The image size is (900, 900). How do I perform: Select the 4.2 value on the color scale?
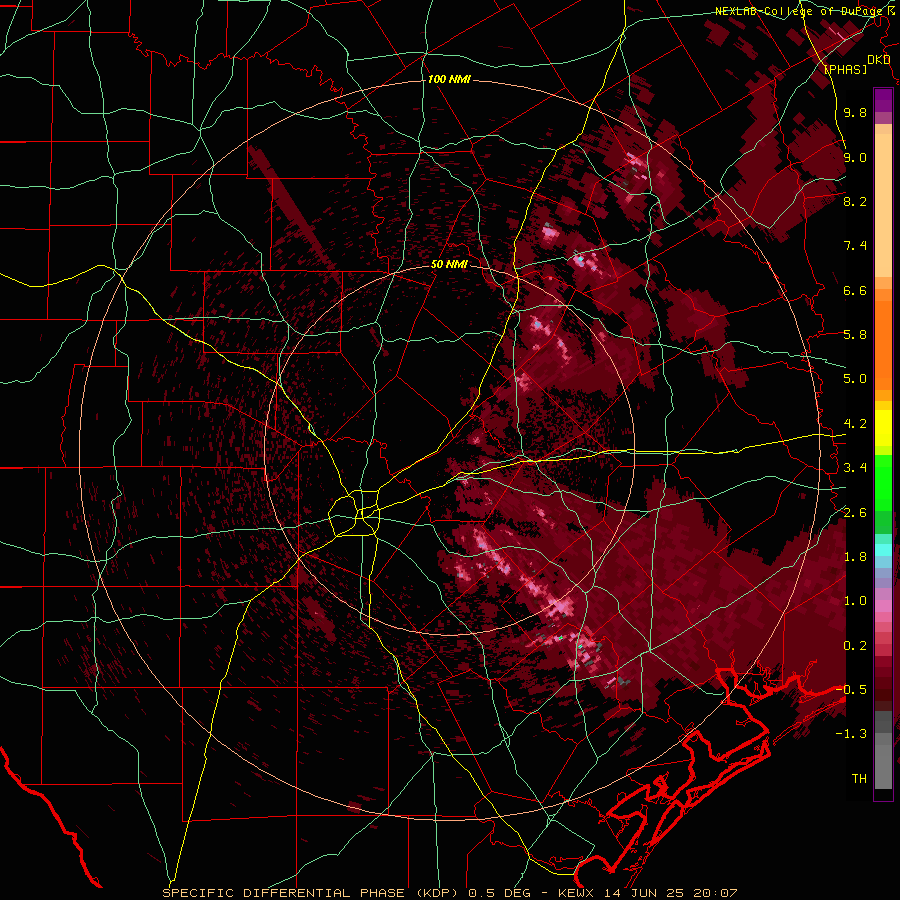click(855, 424)
